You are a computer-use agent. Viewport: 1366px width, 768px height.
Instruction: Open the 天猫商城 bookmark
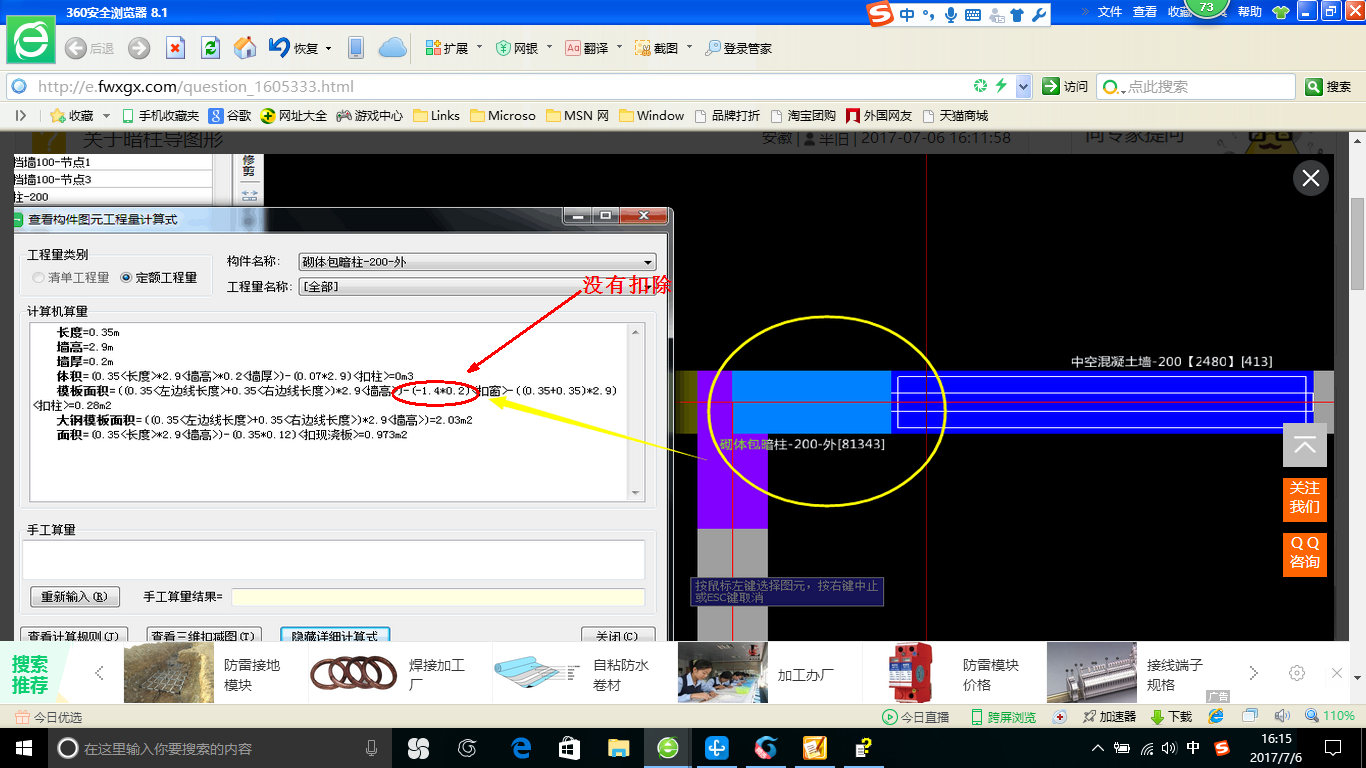[955, 116]
